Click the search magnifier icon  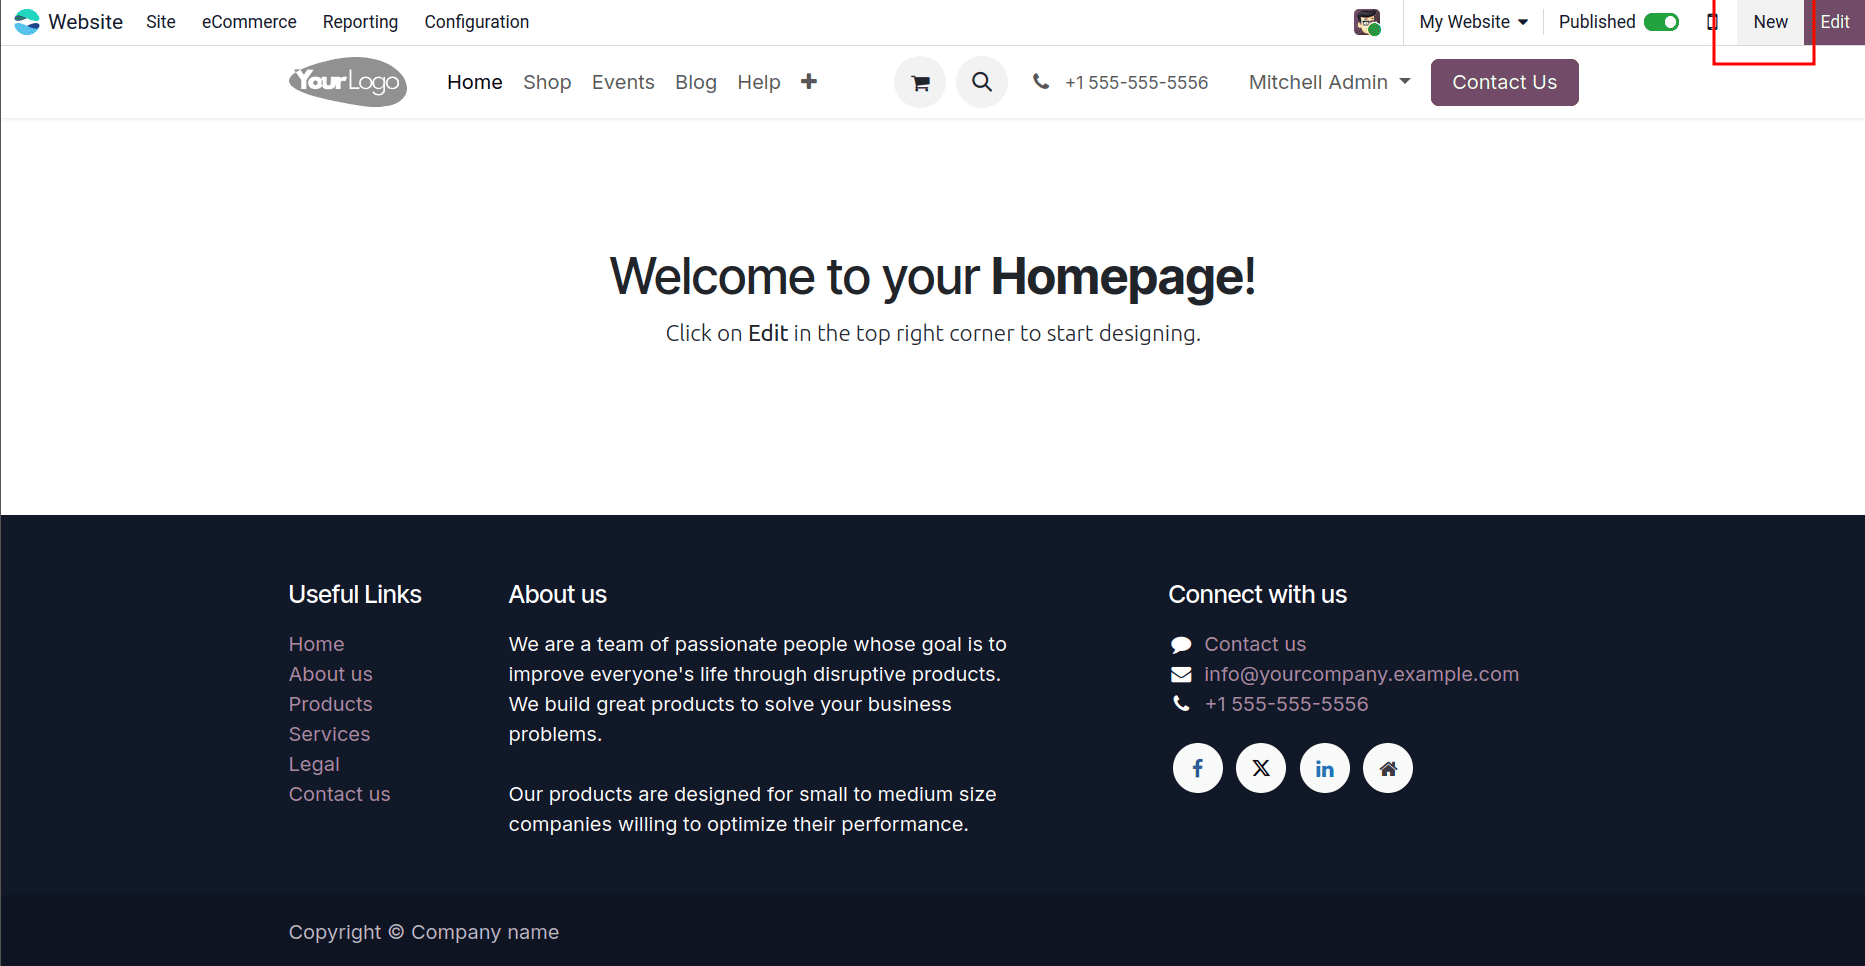981,82
